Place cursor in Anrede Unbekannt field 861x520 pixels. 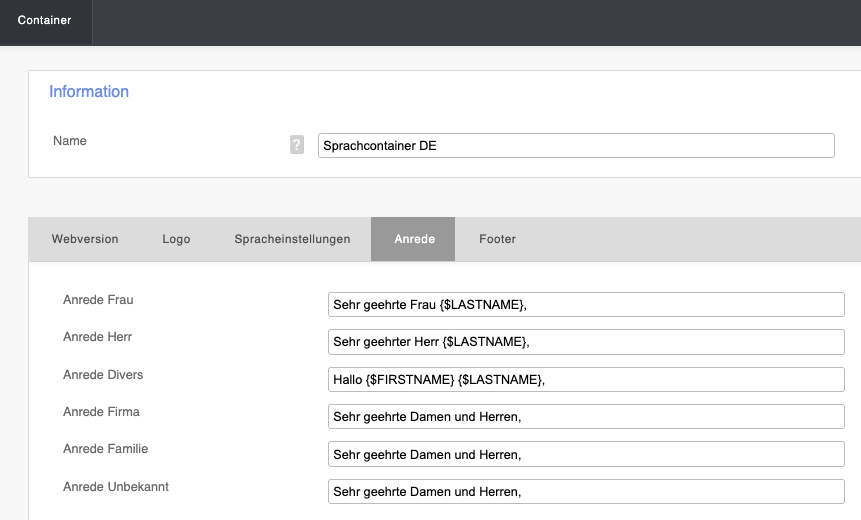pos(586,492)
